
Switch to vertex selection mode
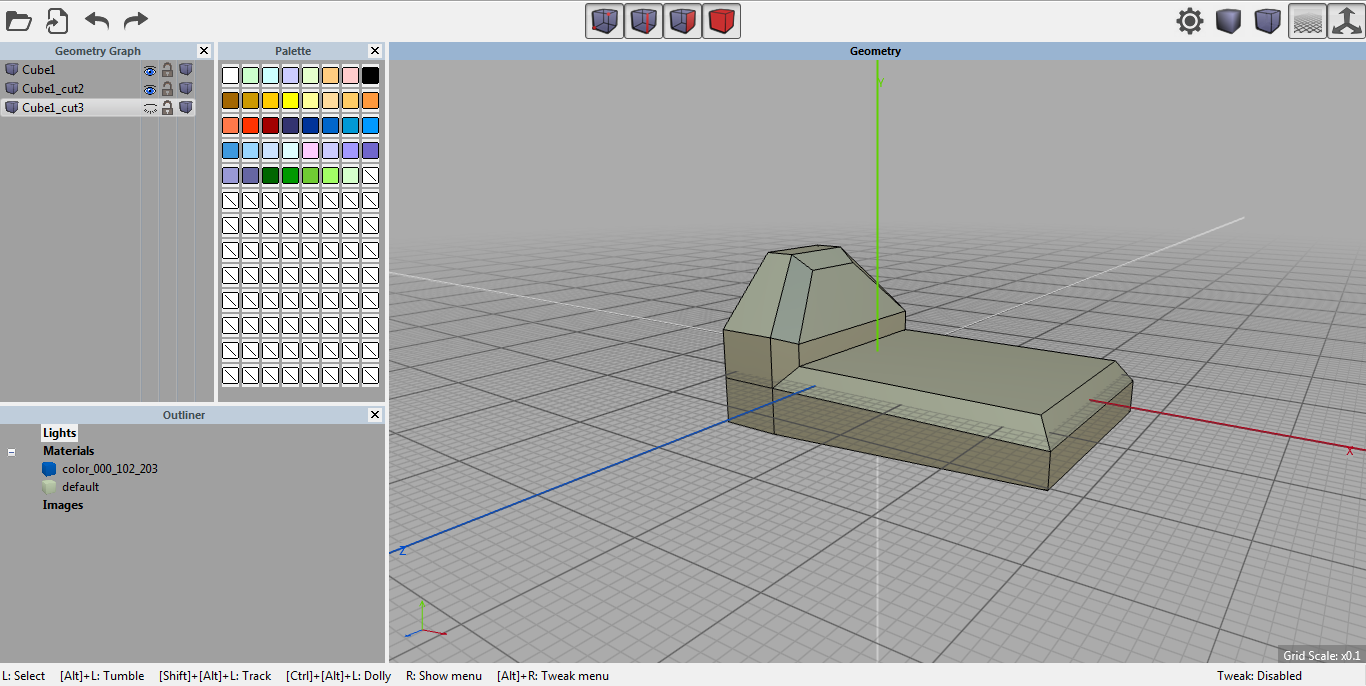click(x=604, y=20)
